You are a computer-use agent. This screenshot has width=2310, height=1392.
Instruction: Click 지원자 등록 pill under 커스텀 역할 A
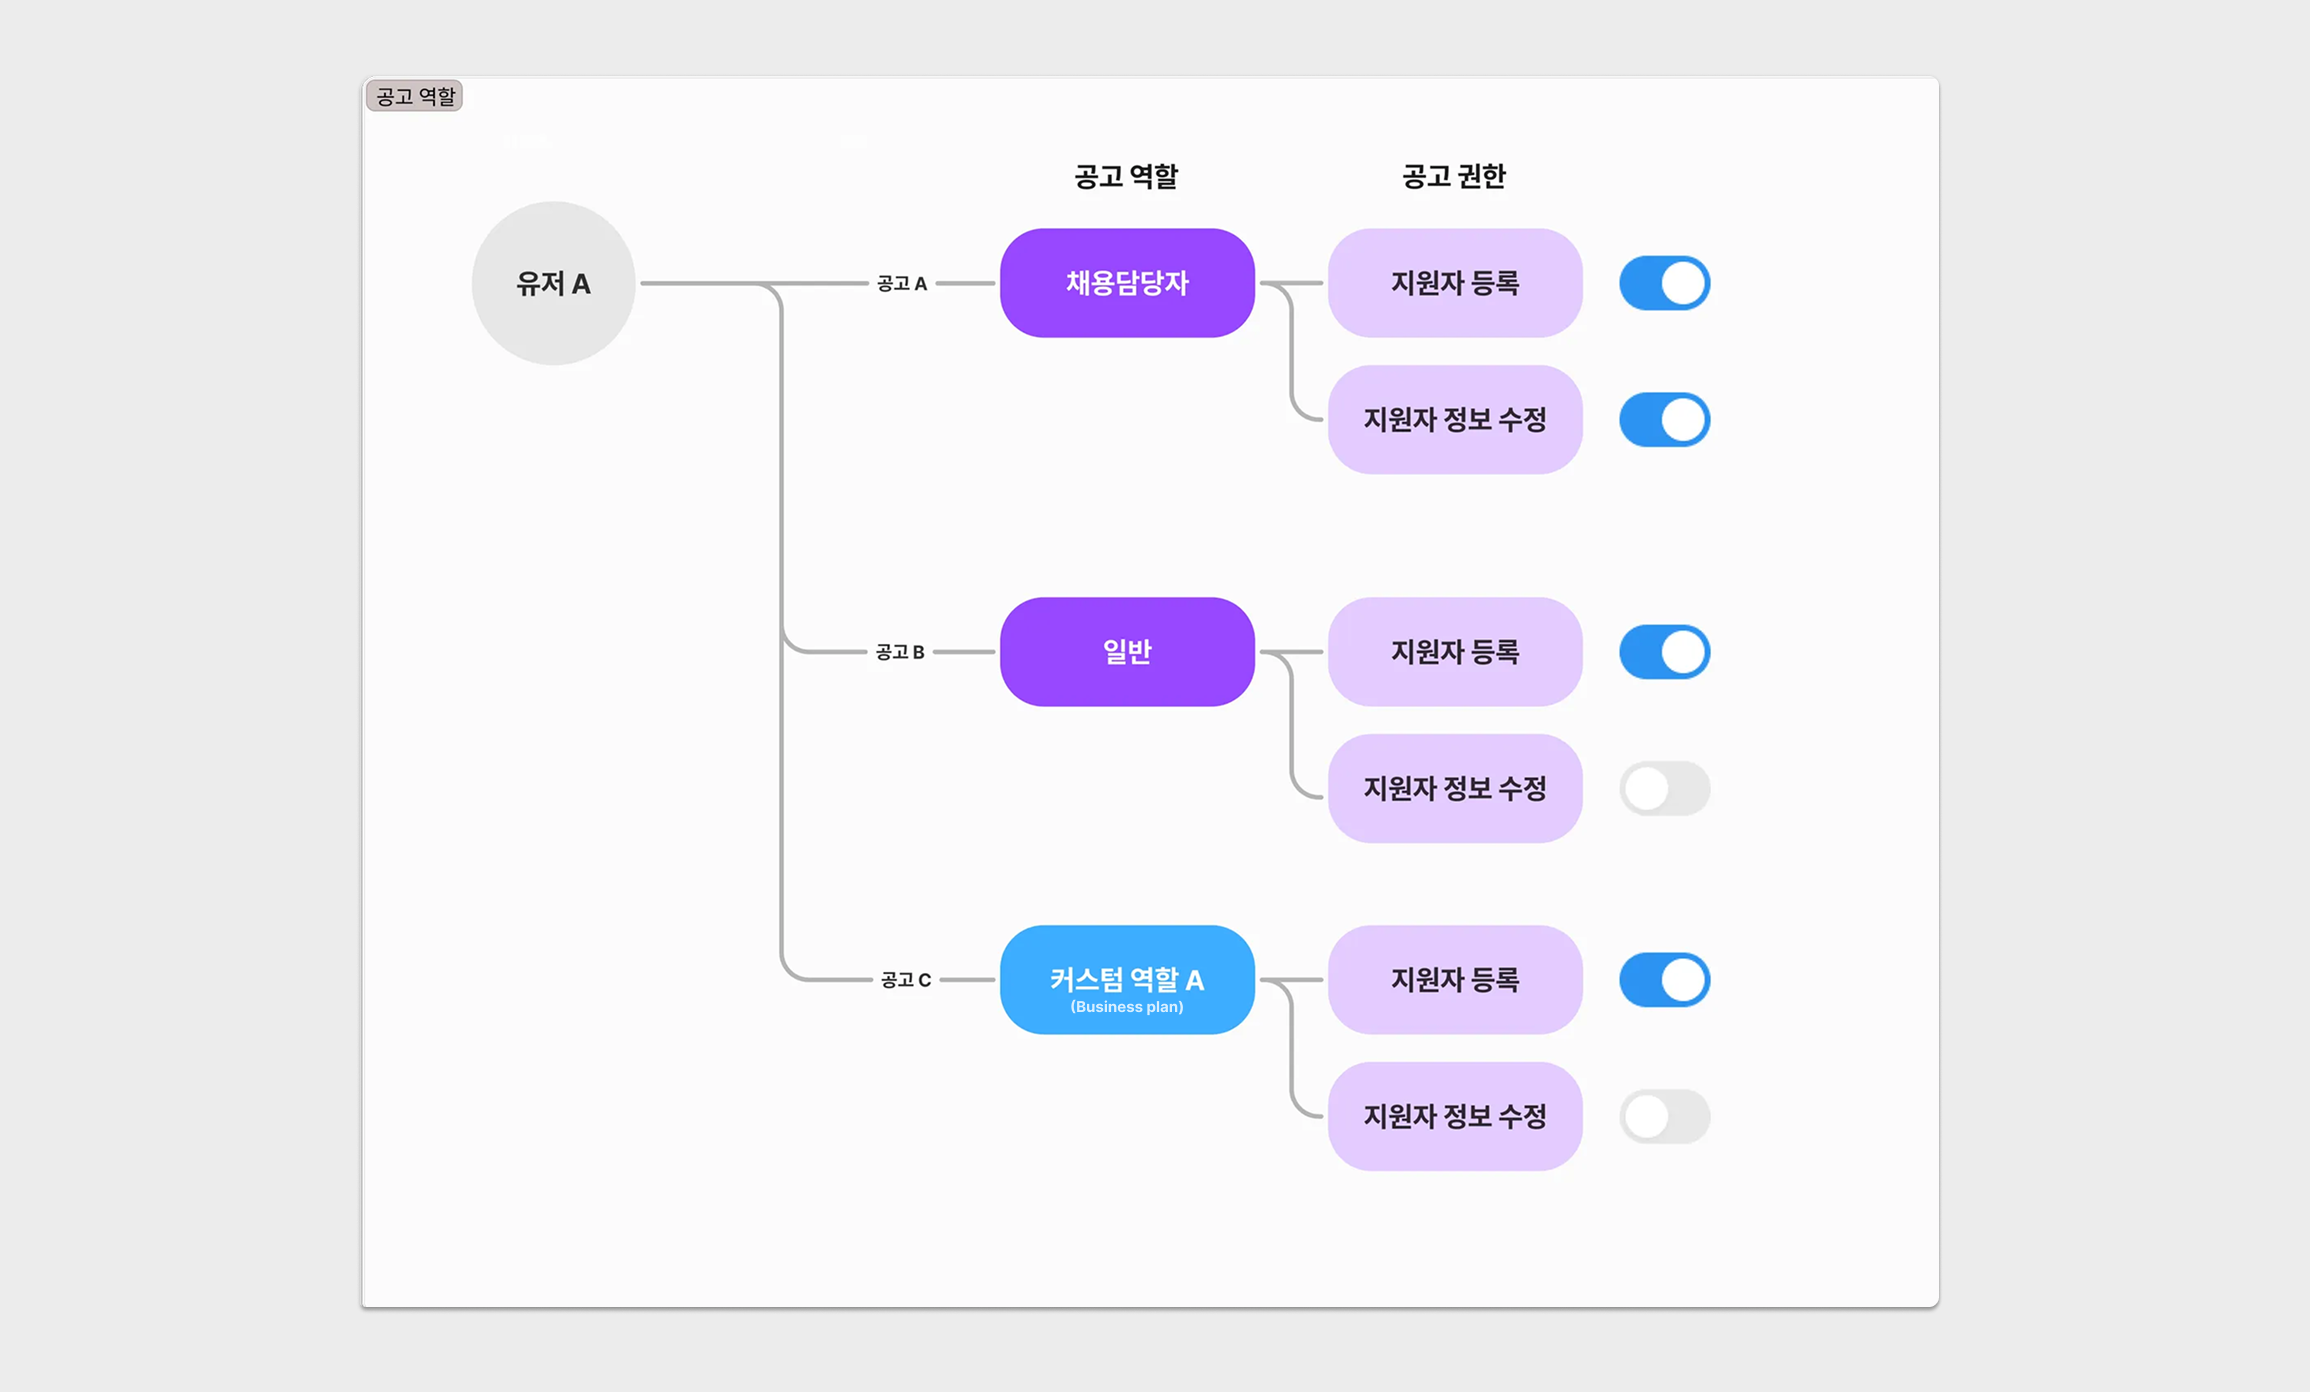1454,980
